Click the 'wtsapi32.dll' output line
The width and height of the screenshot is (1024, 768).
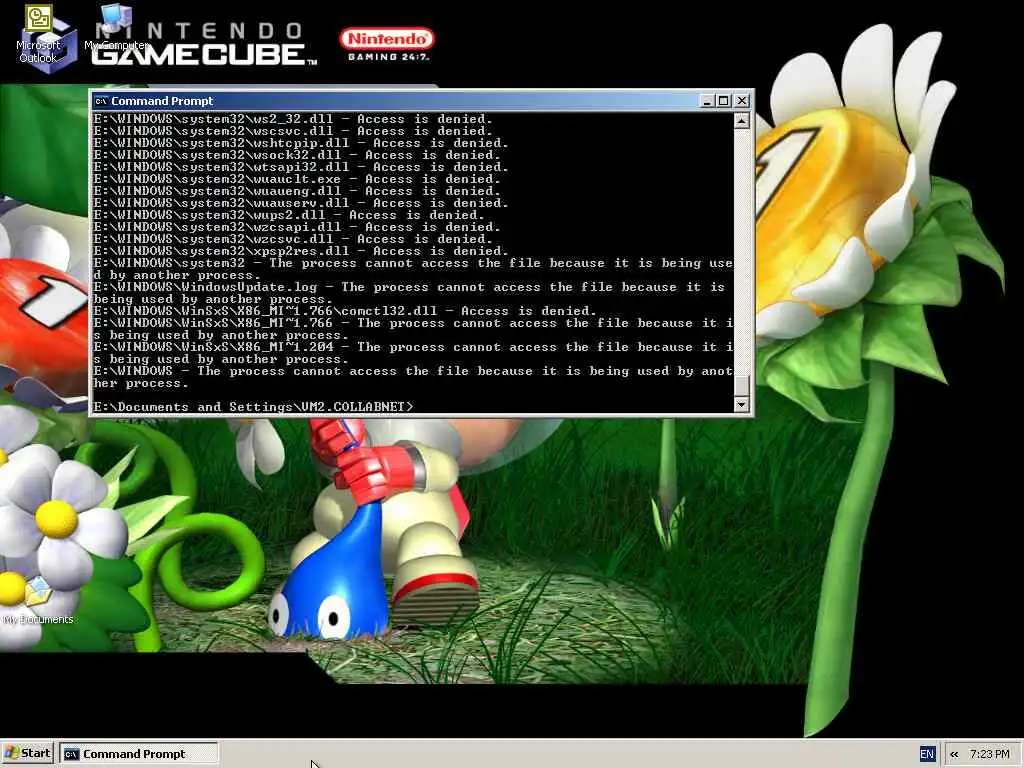(x=300, y=167)
